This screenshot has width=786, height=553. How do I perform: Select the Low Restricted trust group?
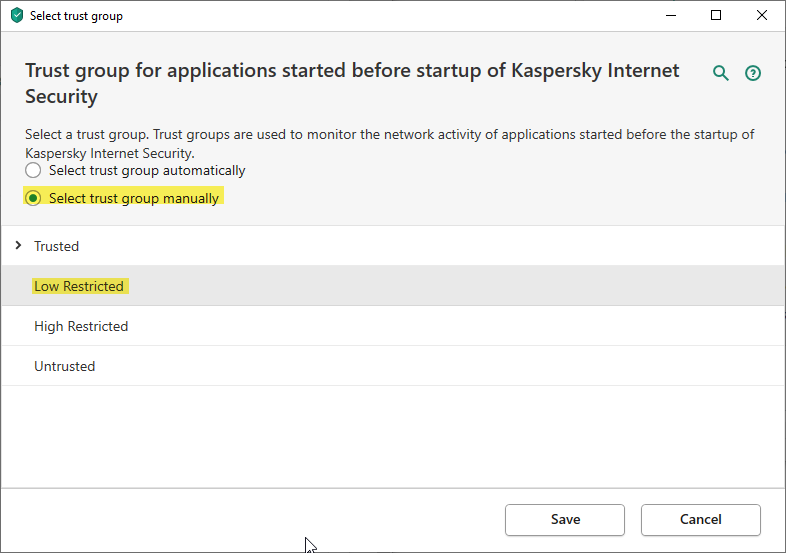[79, 286]
